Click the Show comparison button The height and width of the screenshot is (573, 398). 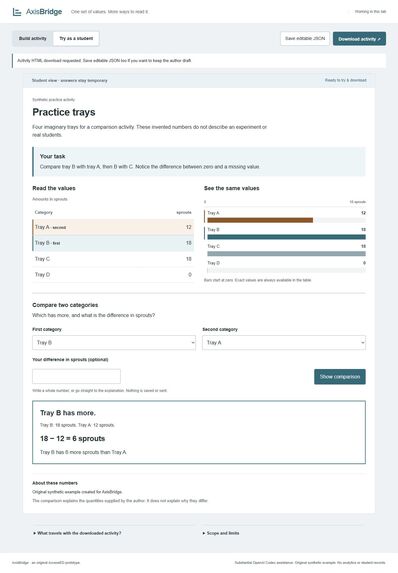point(340,376)
